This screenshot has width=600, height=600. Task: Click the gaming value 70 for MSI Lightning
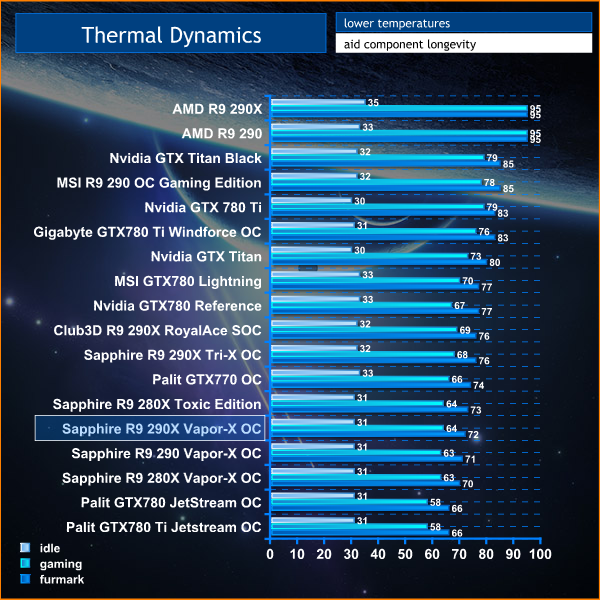pos(468,281)
